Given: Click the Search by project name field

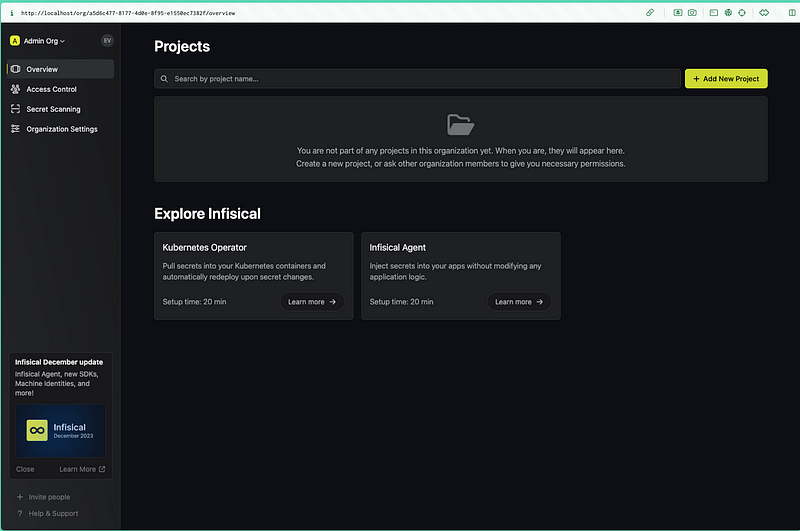Looking at the screenshot, I should pos(418,78).
